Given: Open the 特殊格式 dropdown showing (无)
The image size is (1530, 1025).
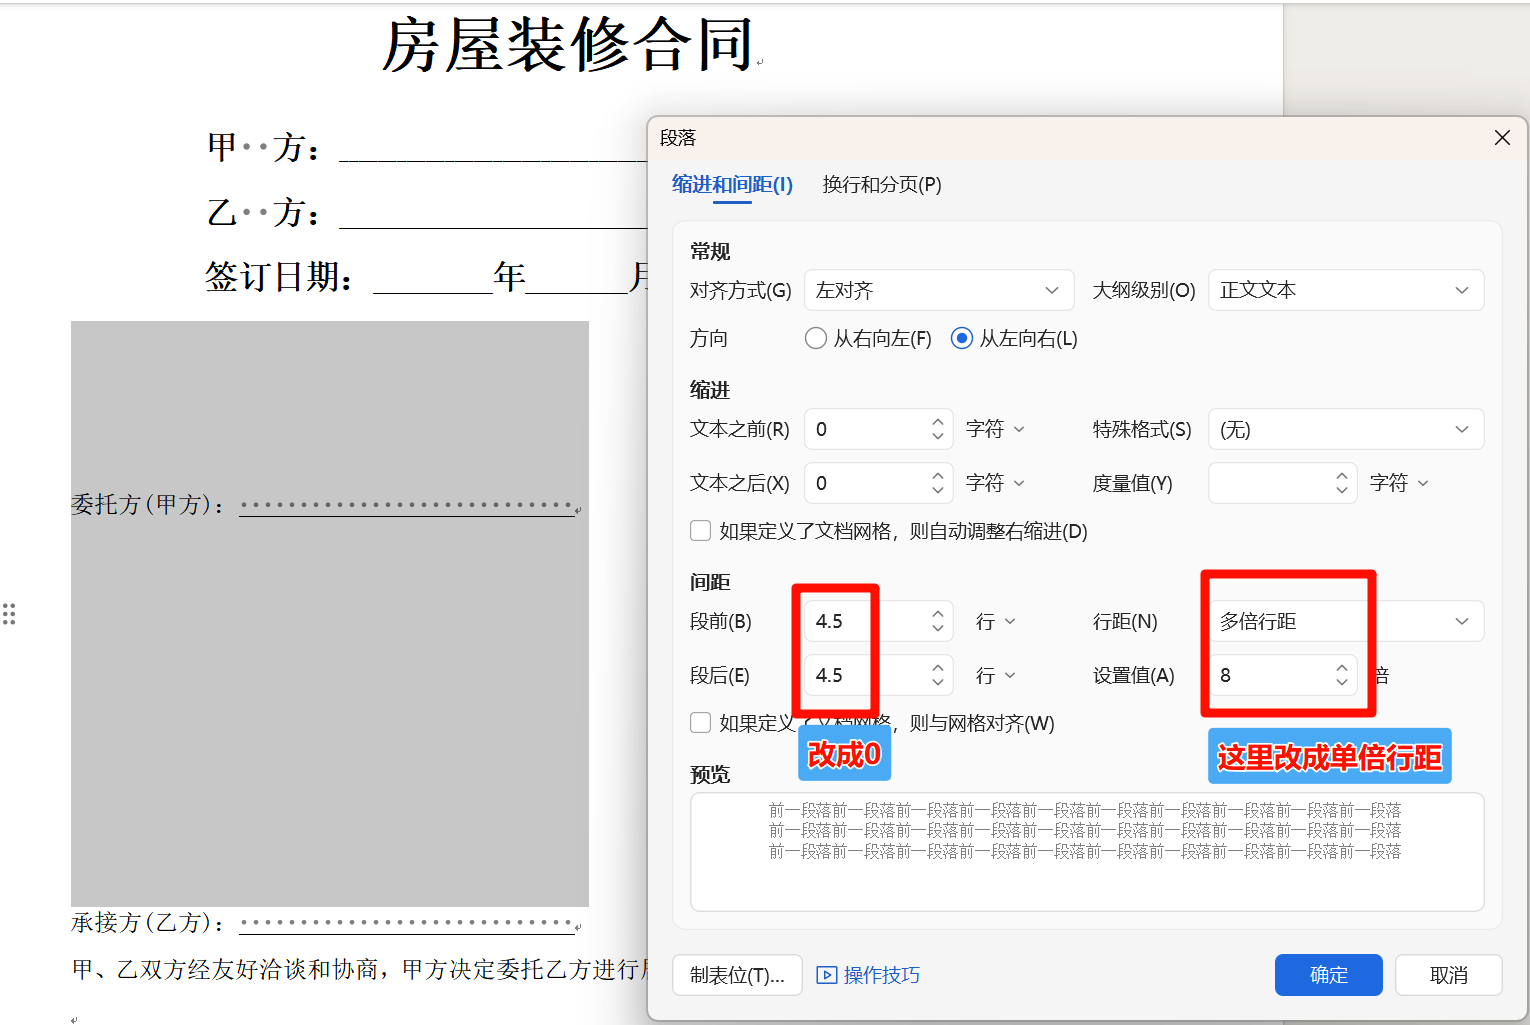Looking at the screenshot, I should point(1345,429).
